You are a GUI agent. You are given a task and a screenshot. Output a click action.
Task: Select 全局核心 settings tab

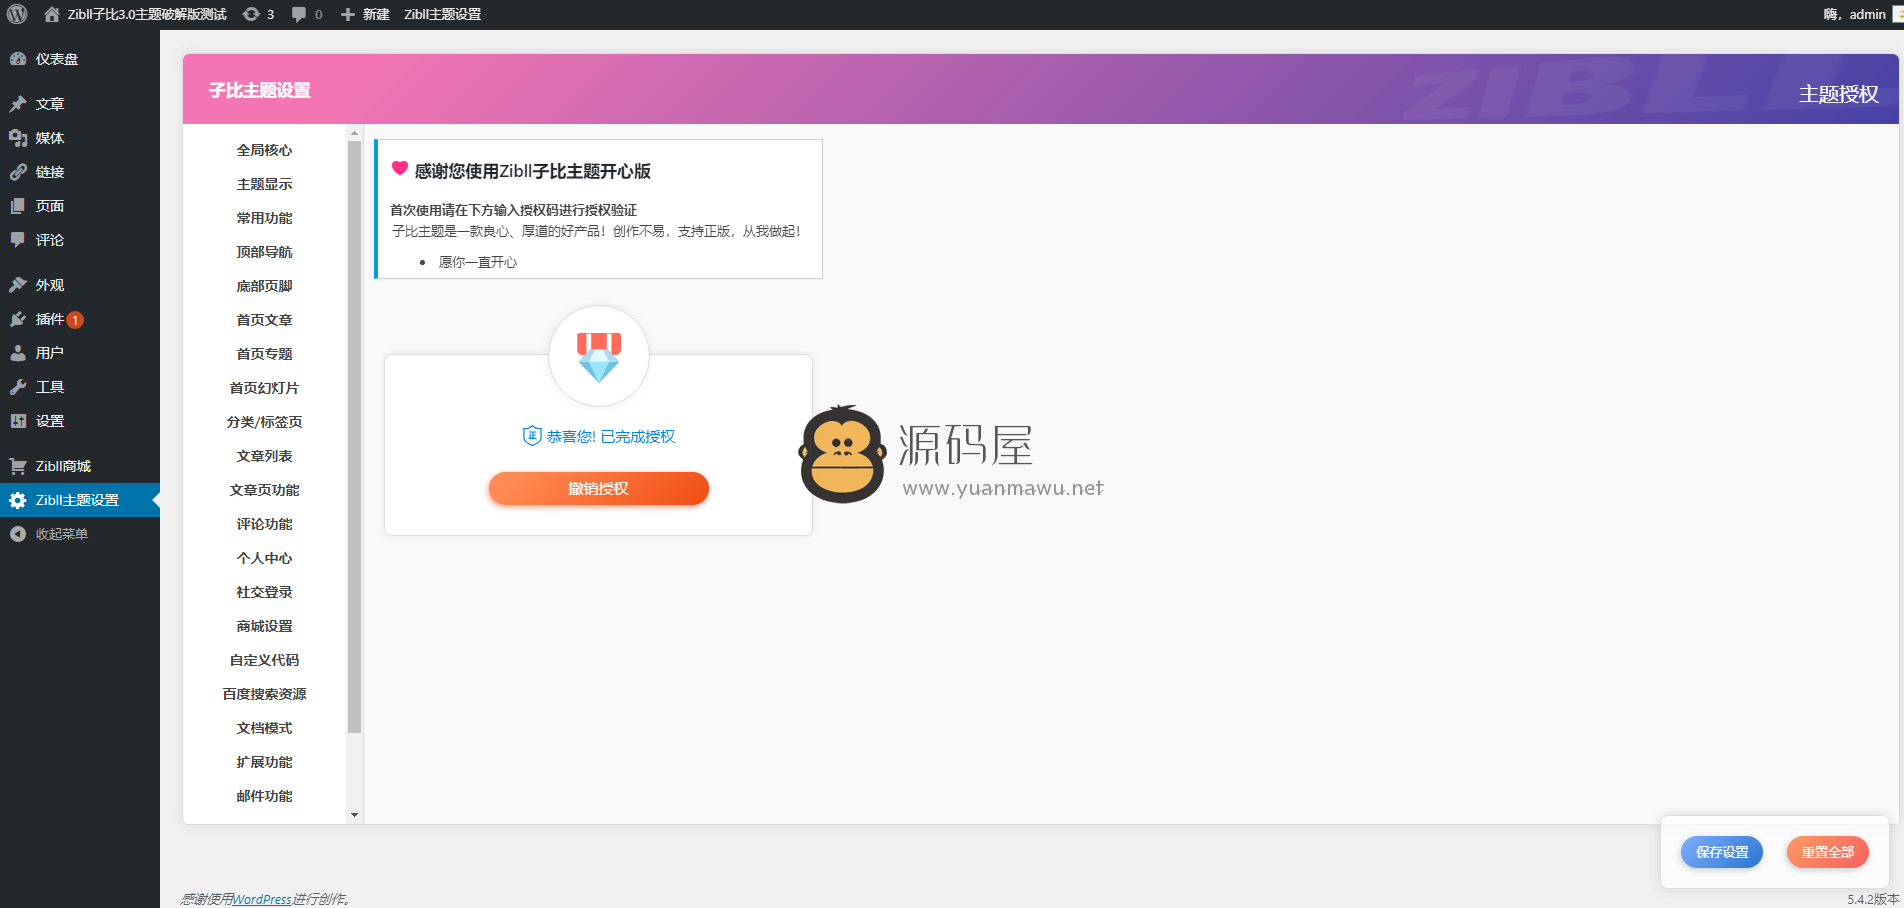tap(264, 150)
